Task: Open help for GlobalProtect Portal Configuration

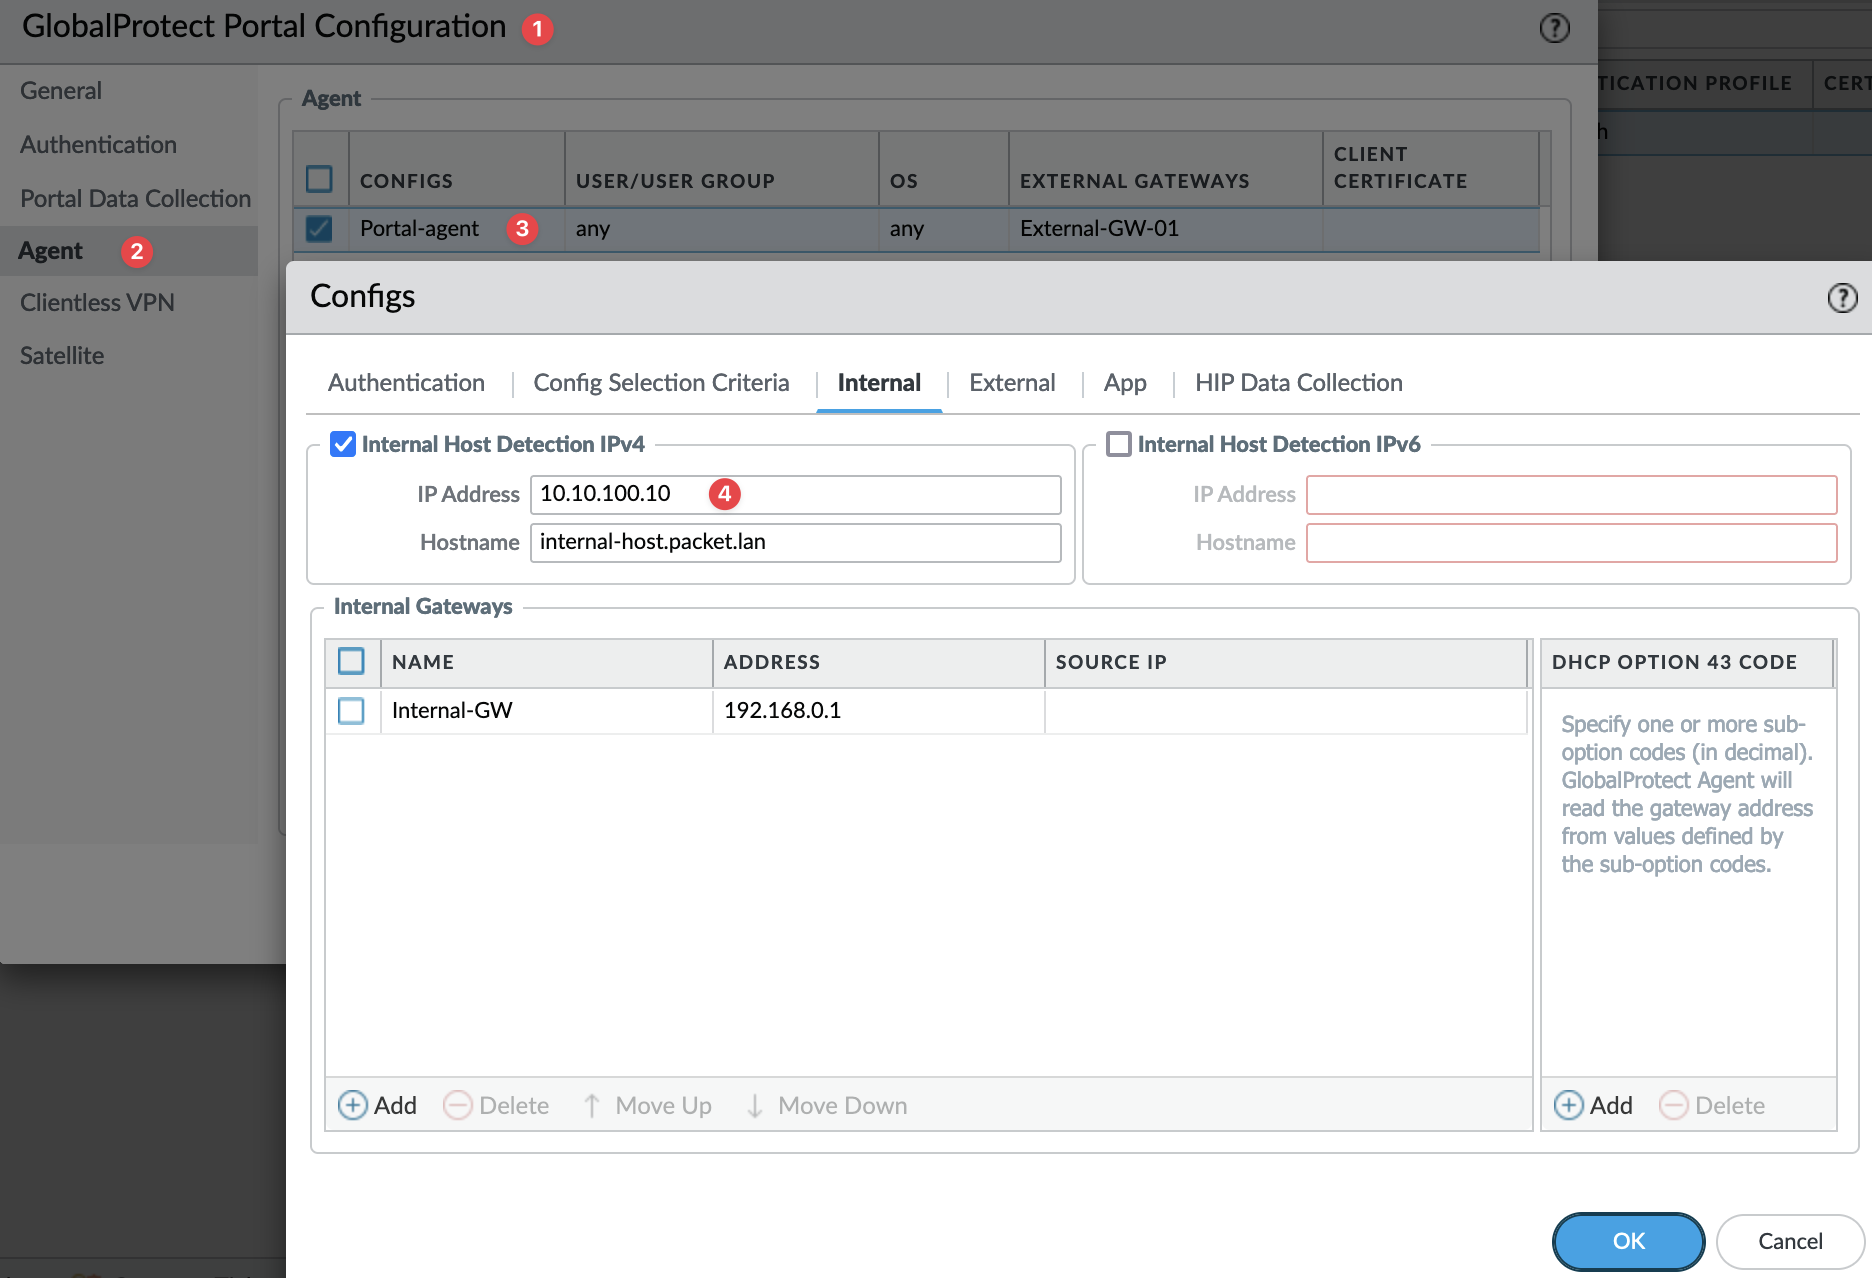Action: click(x=1554, y=29)
